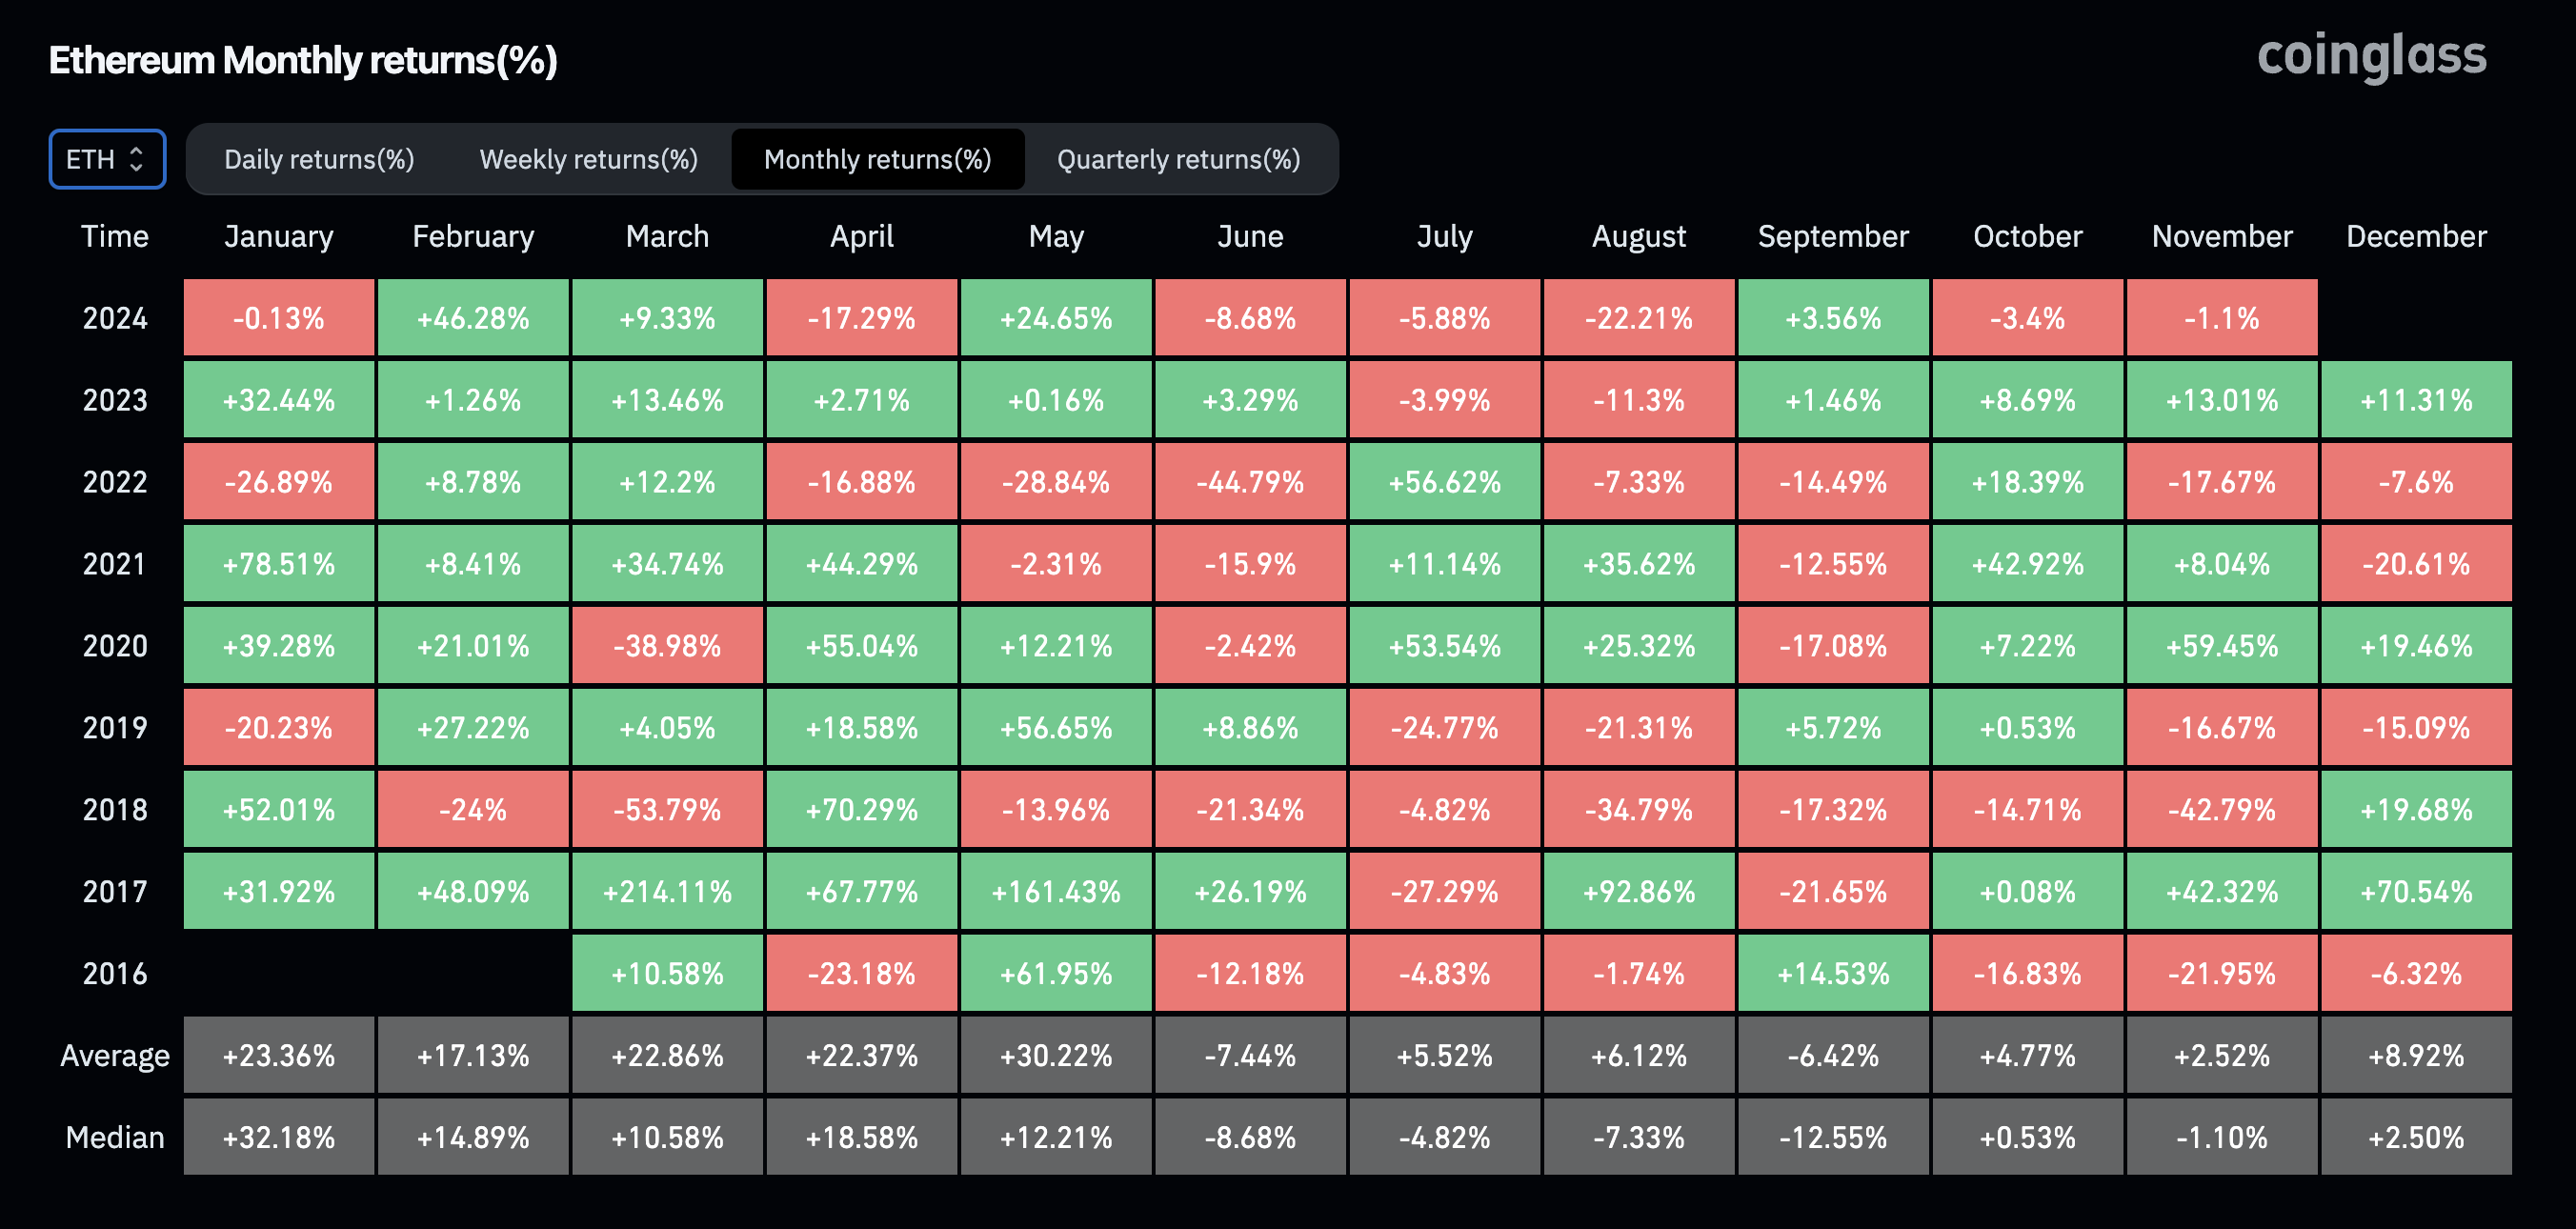The width and height of the screenshot is (2576, 1229).
Task: Click the 2018 February -24% cell
Action: point(473,809)
